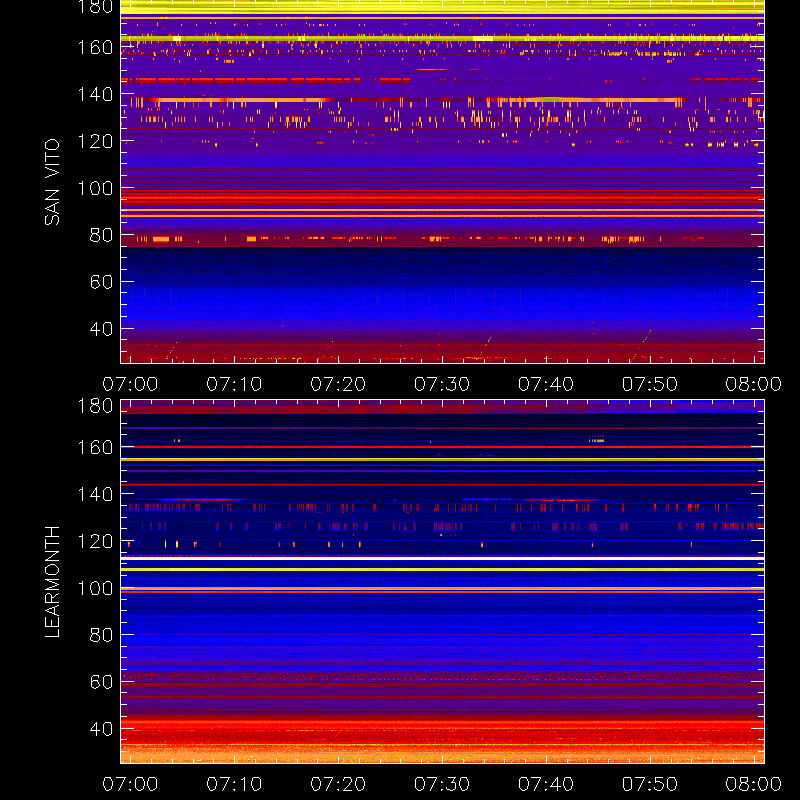Click the 07:20 time label of San Vito plot
This screenshot has height=800, width=800.
[338, 384]
